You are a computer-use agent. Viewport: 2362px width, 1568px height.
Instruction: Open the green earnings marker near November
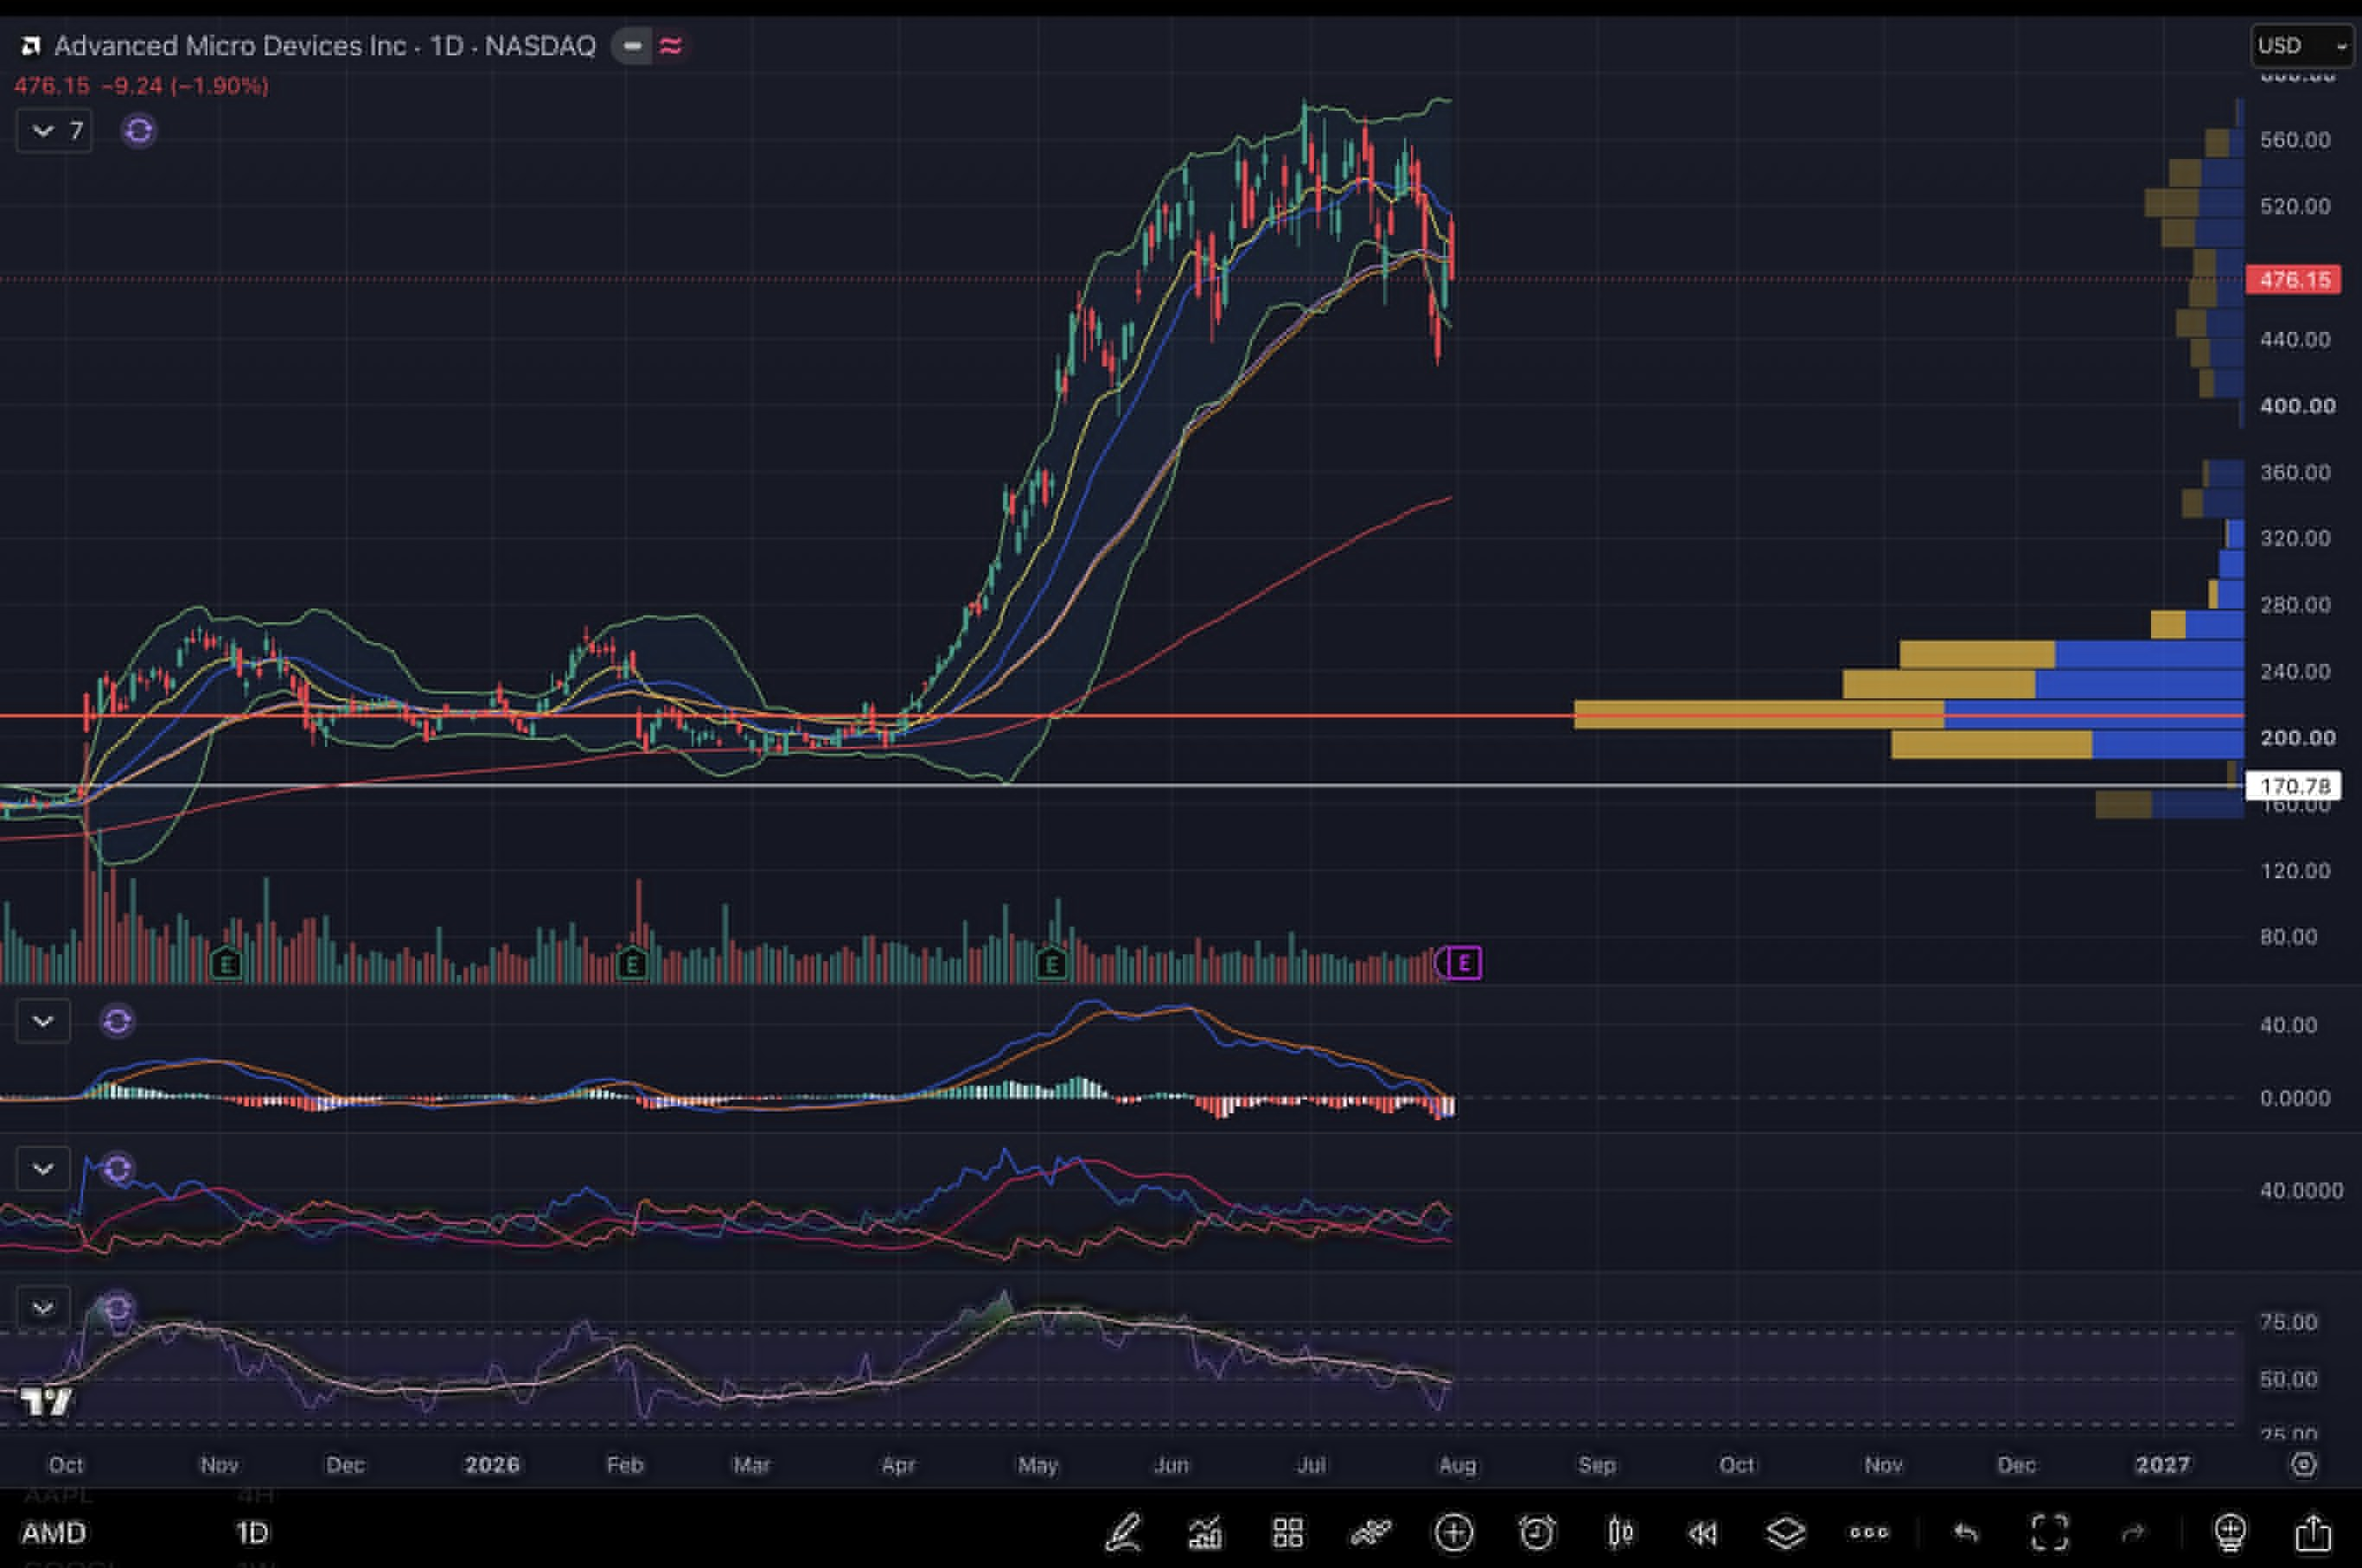(x=226, y=964)
